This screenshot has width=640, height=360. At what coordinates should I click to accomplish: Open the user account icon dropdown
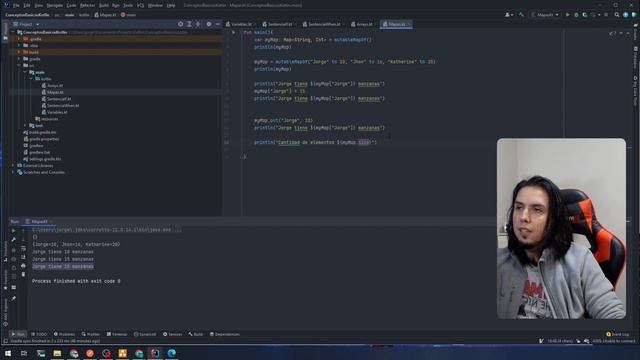[x=509, y=15]
